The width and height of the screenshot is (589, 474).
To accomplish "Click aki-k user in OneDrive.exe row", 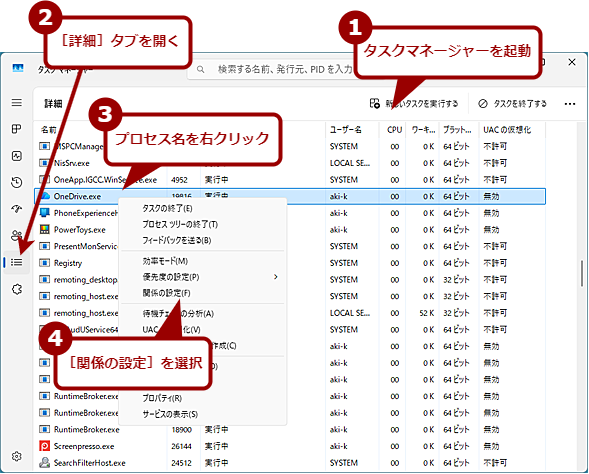I will 338,196.
